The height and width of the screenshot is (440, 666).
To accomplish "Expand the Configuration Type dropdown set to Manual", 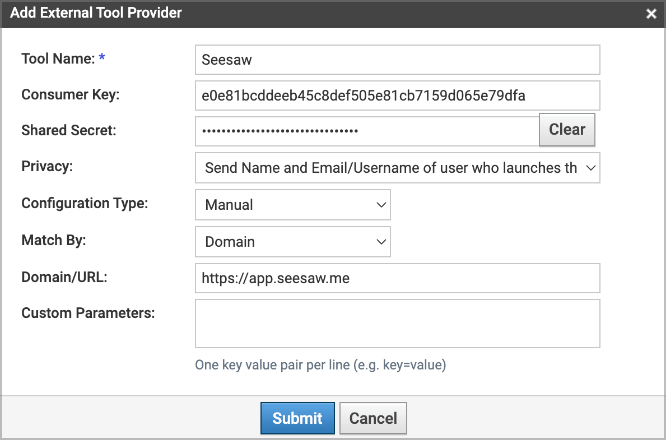I will pyautogui.click(x=292, y=205).
